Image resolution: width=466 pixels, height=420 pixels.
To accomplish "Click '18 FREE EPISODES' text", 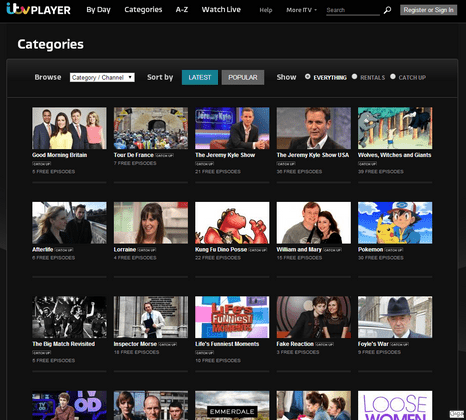I will (136, 352).
